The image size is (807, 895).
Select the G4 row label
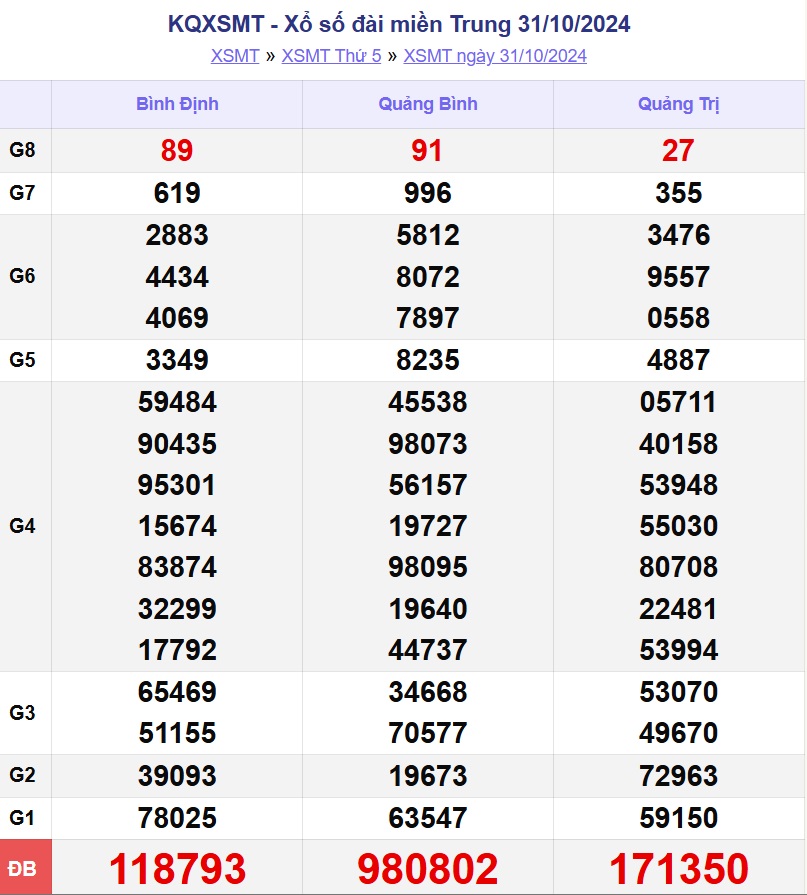23,526
